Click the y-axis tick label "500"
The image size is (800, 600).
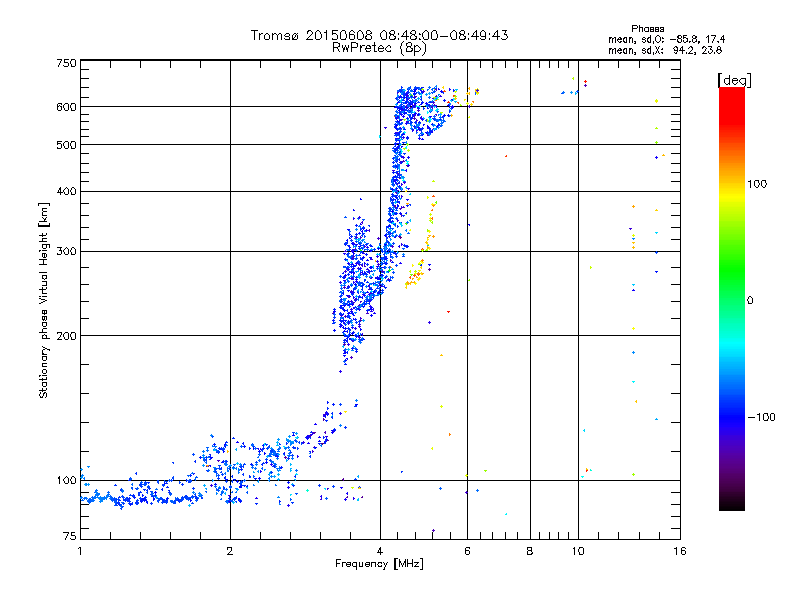pos(66,145)
